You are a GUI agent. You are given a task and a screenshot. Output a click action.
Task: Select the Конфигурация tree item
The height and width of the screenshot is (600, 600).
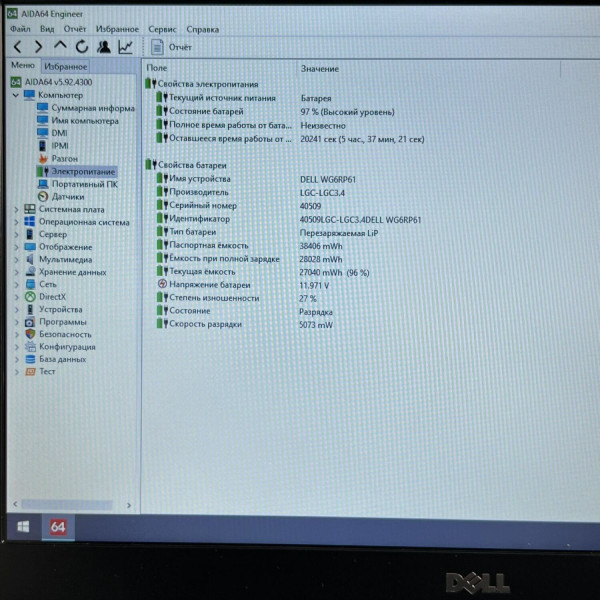click(x=60, y=347)
